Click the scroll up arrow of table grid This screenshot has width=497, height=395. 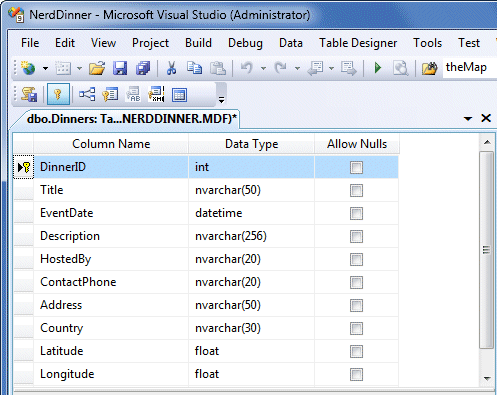[487, 142]
